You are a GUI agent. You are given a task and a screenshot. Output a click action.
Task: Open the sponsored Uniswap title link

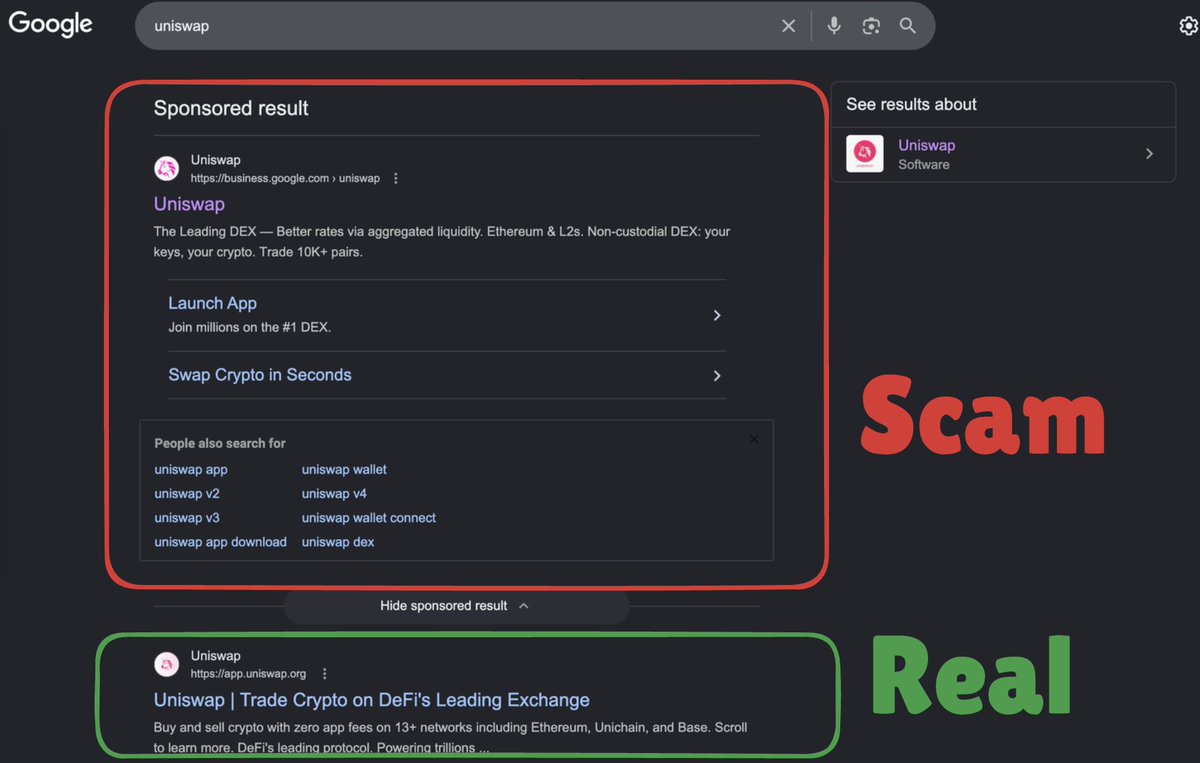[x=189, y=204]
